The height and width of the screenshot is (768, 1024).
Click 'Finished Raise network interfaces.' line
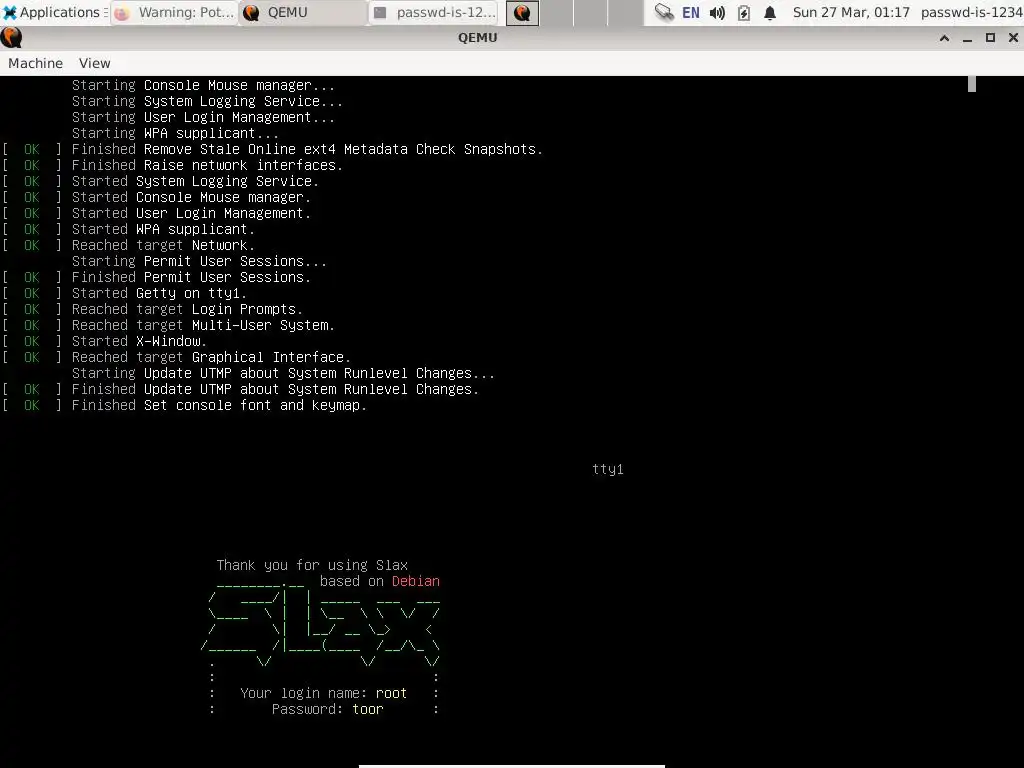pyautogui.click(x=207, y=165)
